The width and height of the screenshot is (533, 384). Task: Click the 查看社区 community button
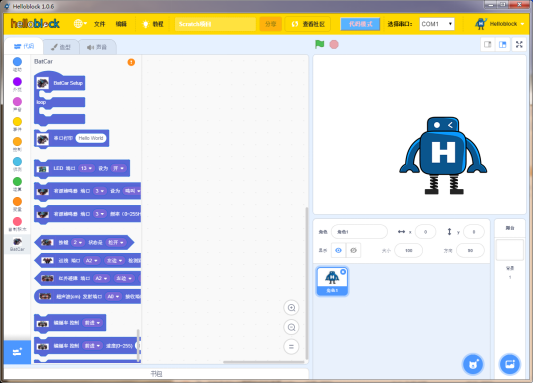308,24
